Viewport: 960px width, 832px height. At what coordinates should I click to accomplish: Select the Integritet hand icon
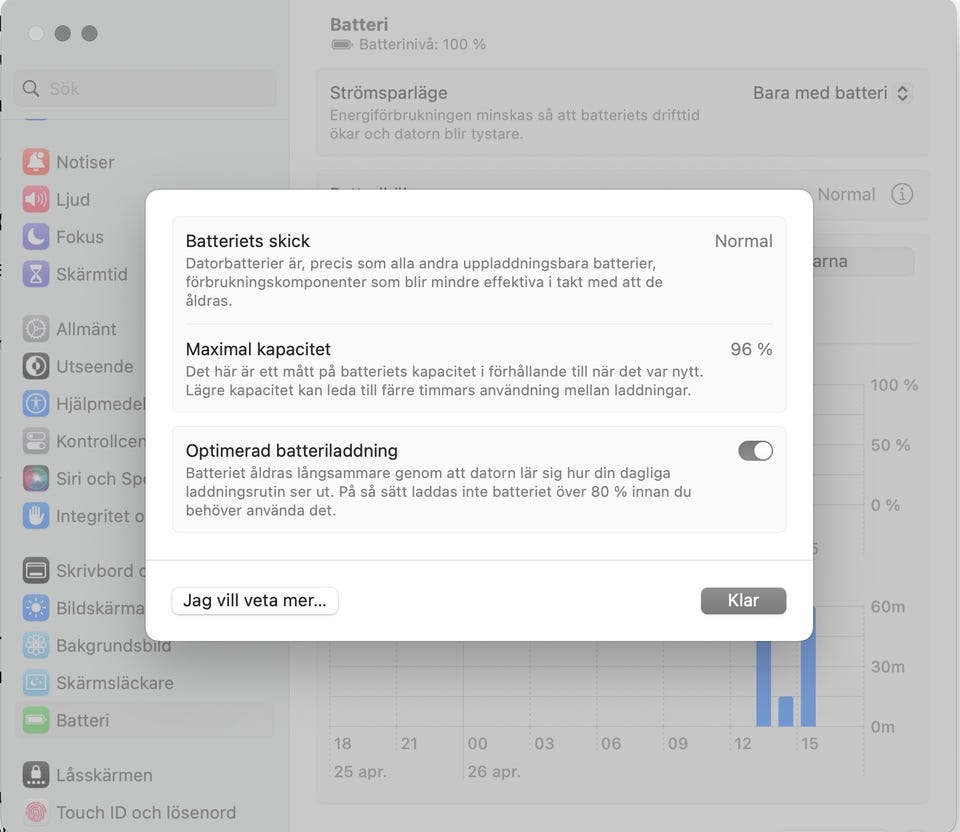[36, 515]
